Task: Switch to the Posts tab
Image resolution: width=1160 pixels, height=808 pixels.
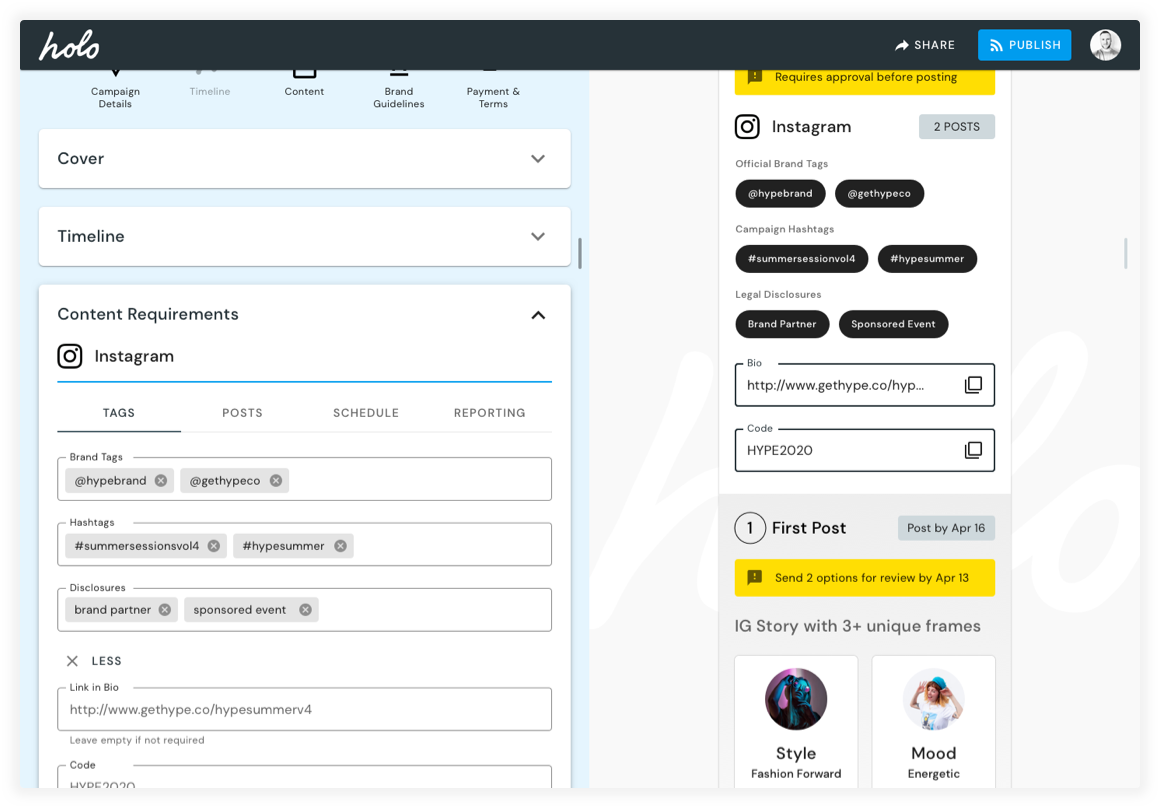Action: coord(242,413)
